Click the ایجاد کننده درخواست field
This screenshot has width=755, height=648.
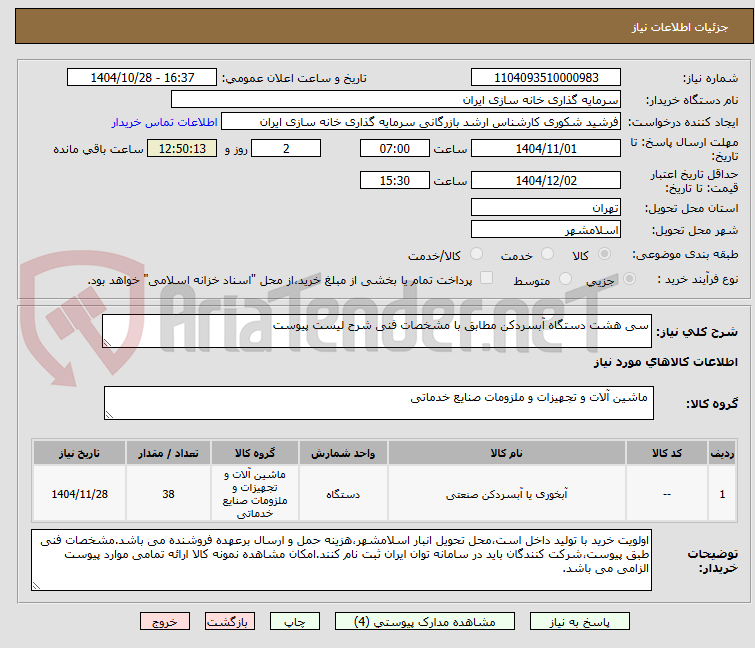[x=421, y=121]
